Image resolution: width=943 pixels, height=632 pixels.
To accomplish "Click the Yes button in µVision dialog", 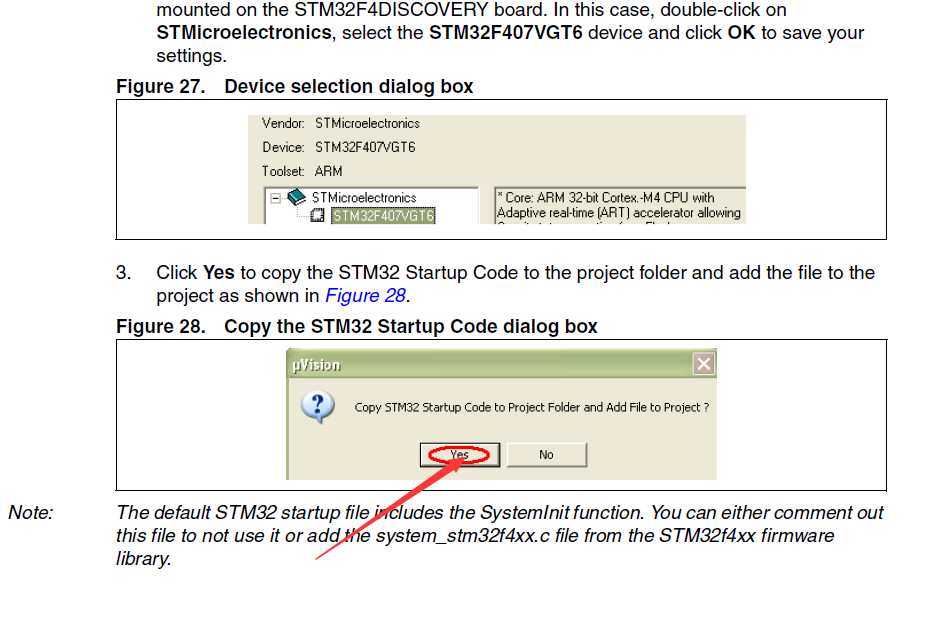I will (459, 455).
